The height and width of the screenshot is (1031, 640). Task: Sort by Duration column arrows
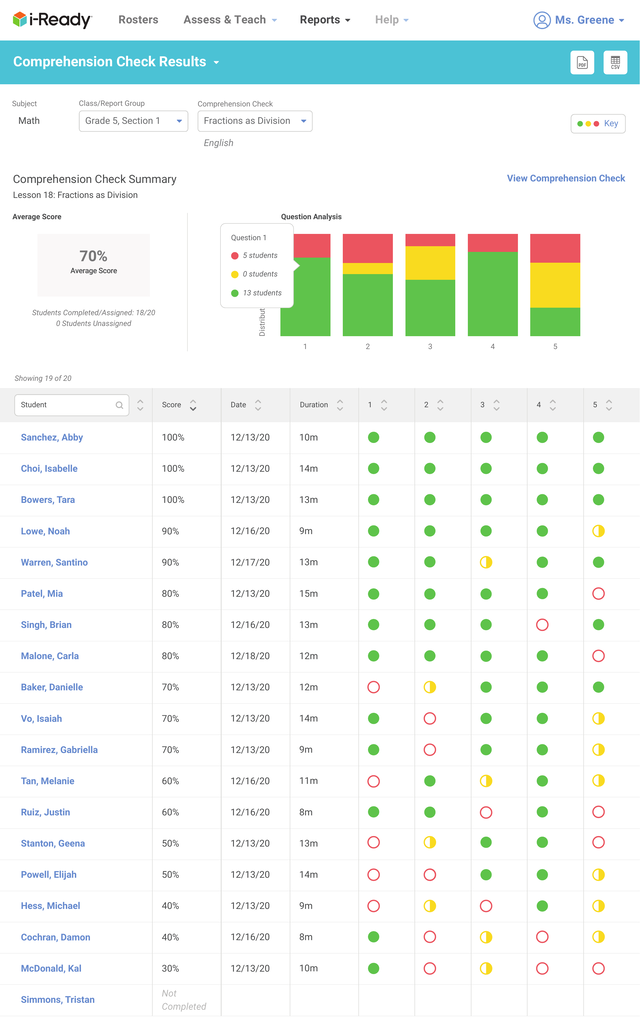coord(339,405)
